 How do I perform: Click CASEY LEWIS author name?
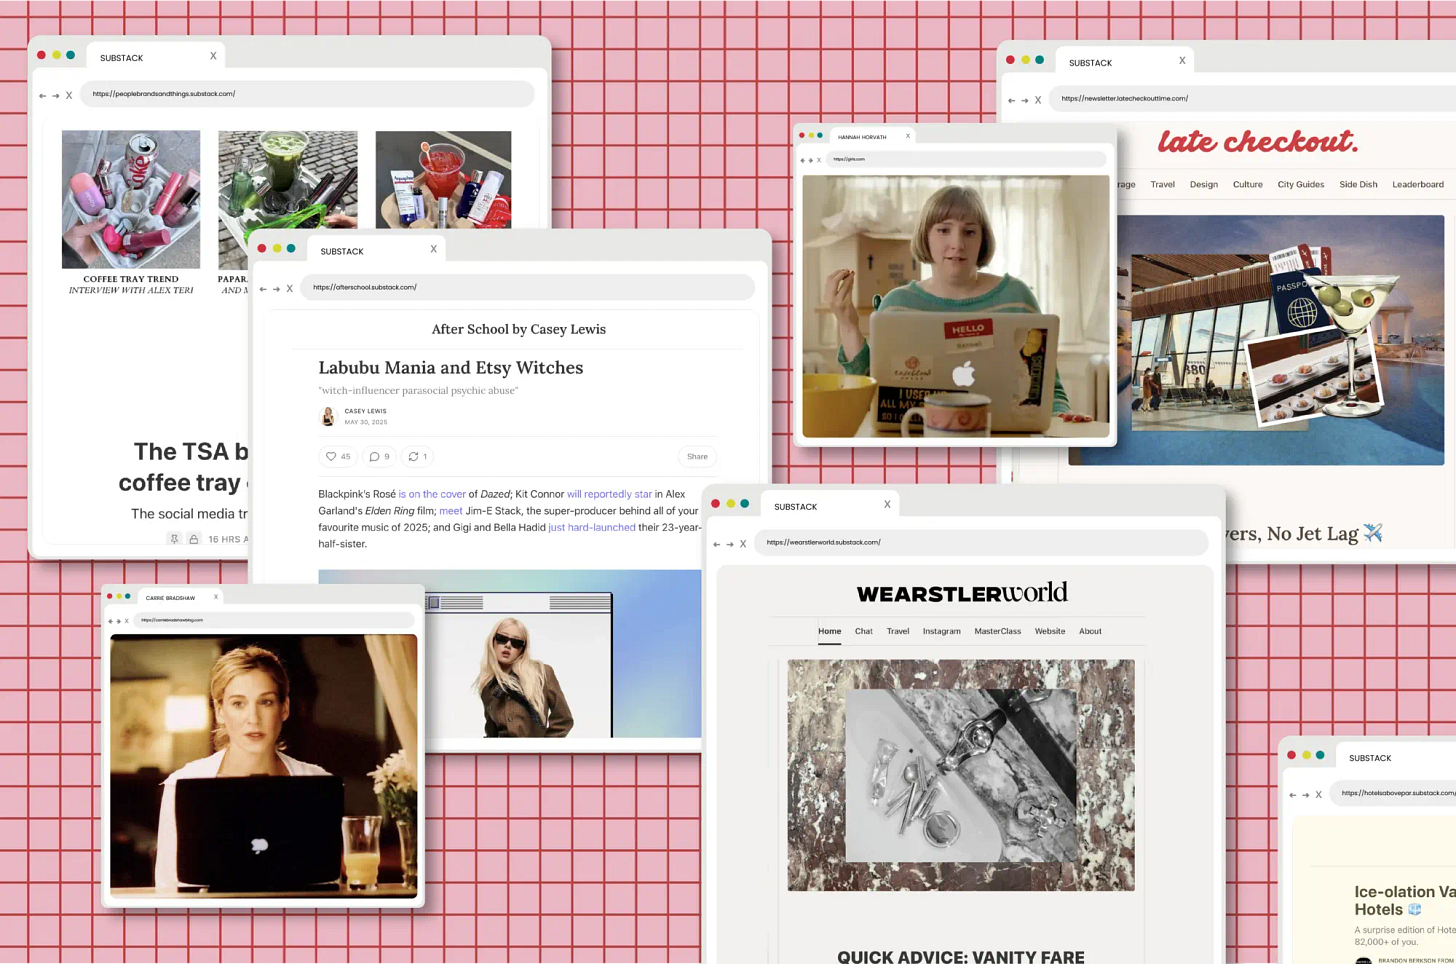tap(365, 411)
